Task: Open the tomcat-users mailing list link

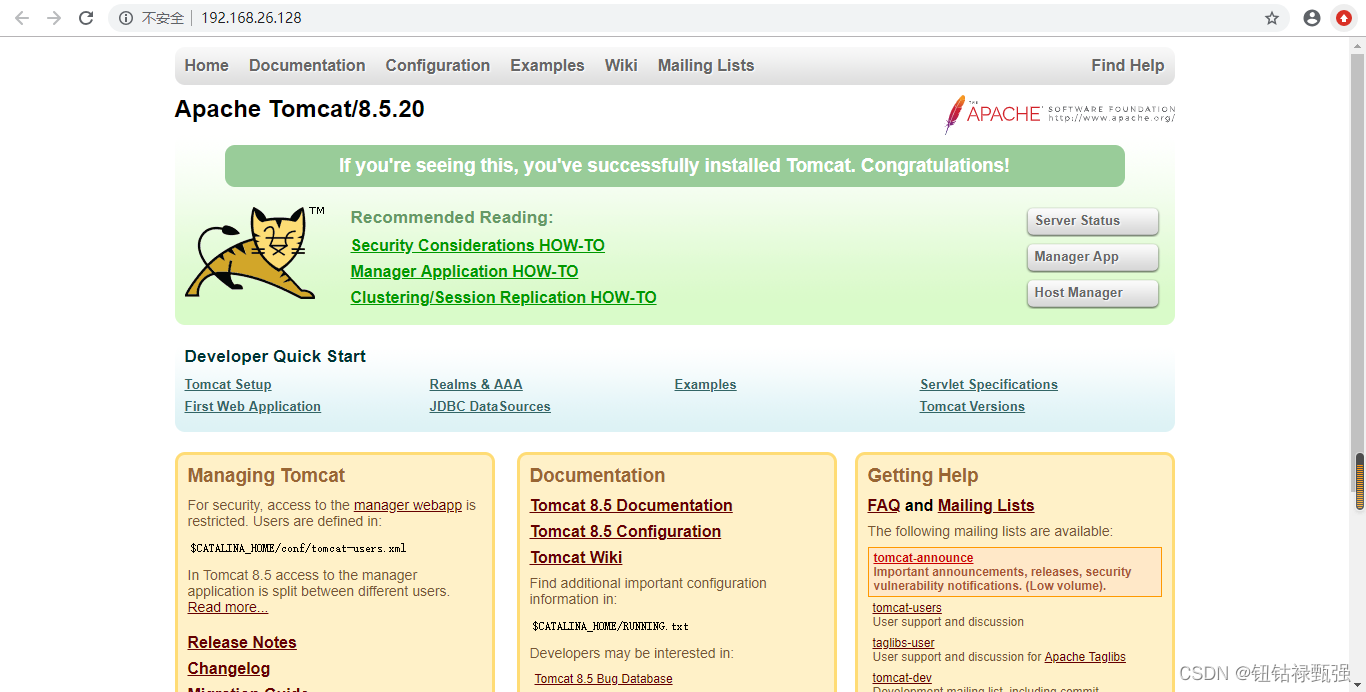Action: (907, 607)
